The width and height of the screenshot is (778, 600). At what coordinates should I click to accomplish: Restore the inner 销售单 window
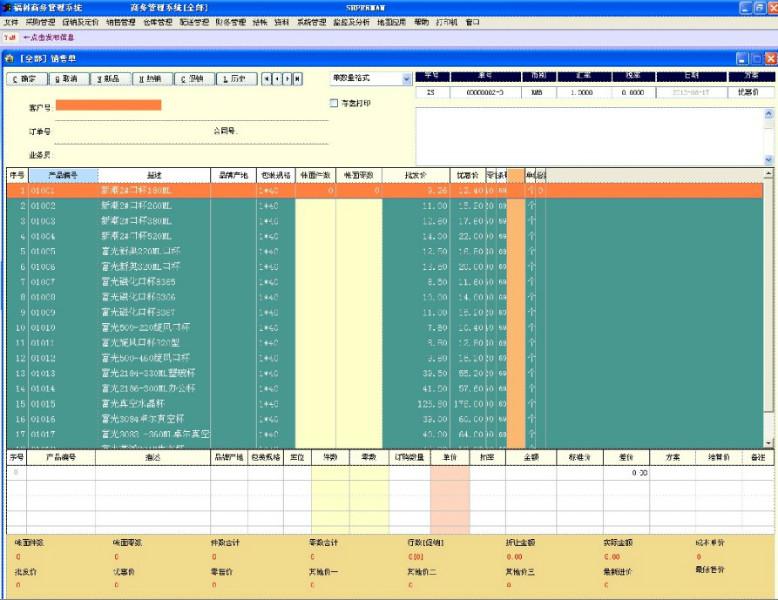tap(756, 59)
